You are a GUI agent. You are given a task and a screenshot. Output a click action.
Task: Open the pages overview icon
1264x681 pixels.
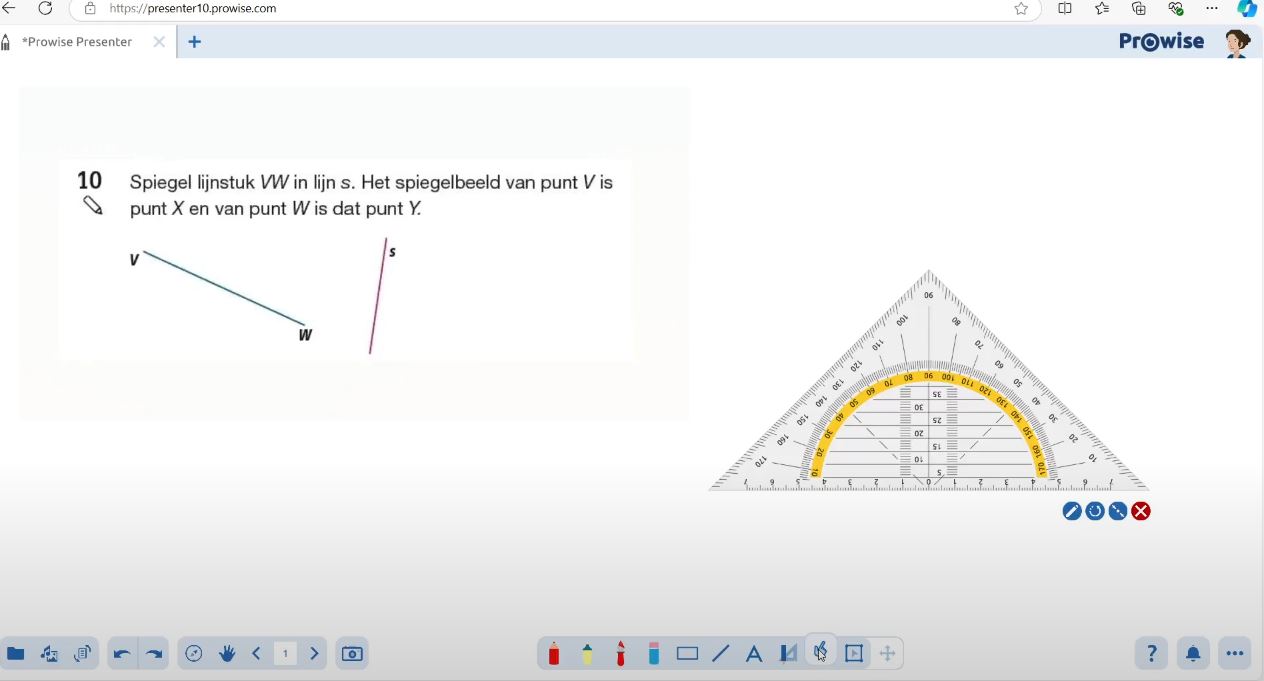point(82,654)
